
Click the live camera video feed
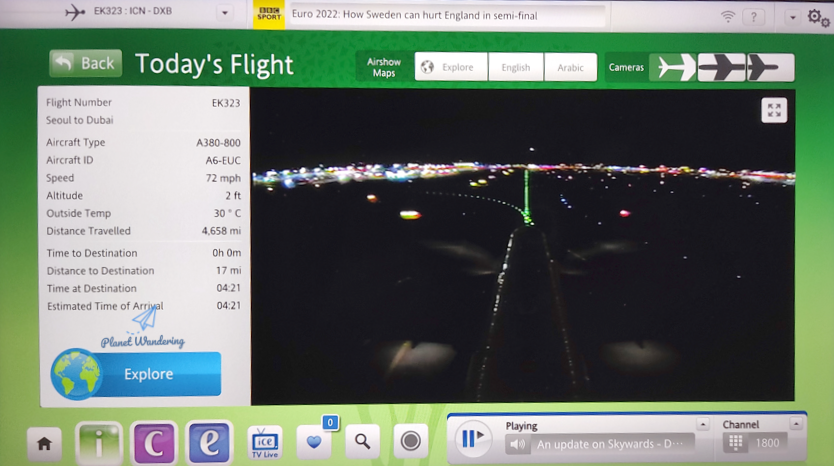click(x=523, y=245)
